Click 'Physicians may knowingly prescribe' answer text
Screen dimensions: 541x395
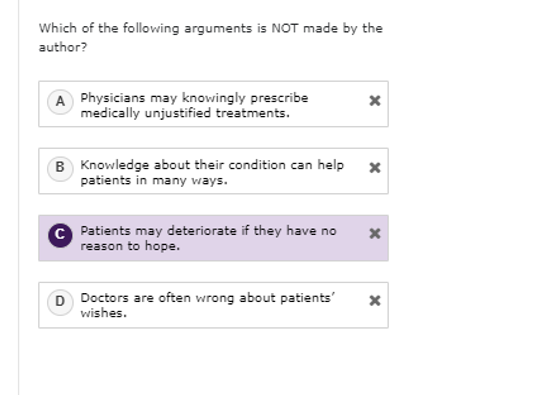[x=194, y=98]
